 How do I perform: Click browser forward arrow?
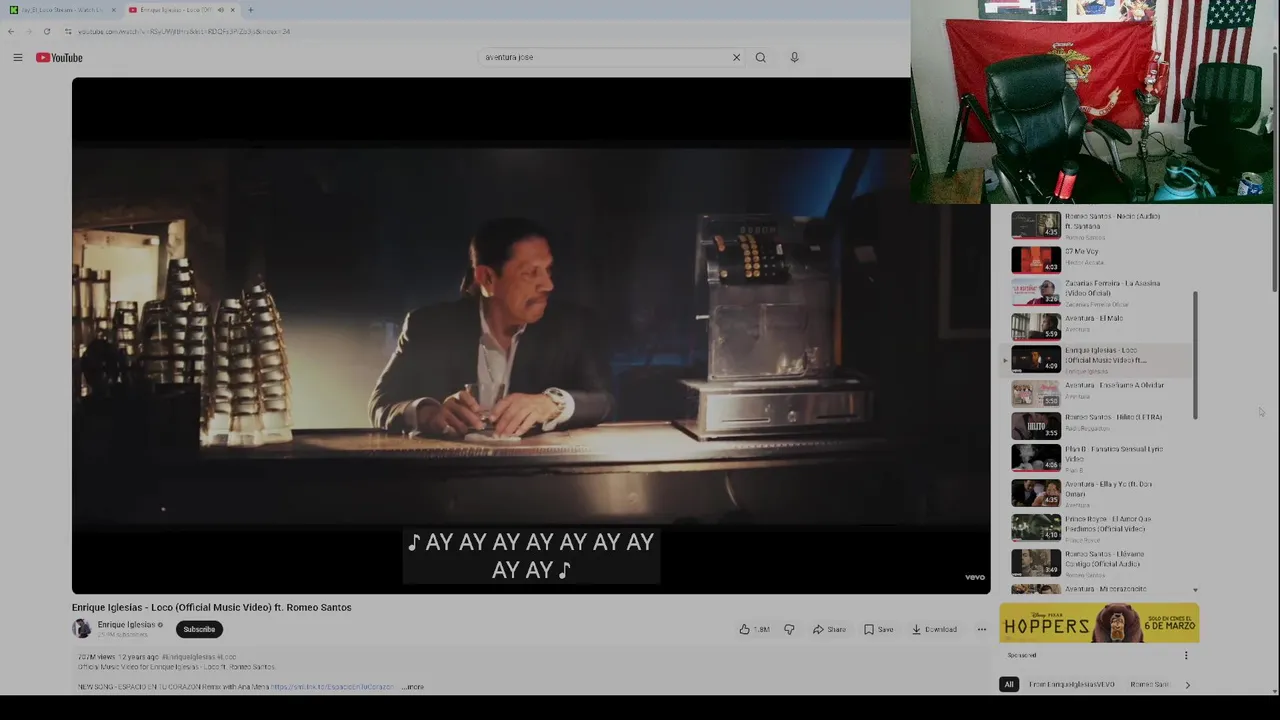coord(28,31)
